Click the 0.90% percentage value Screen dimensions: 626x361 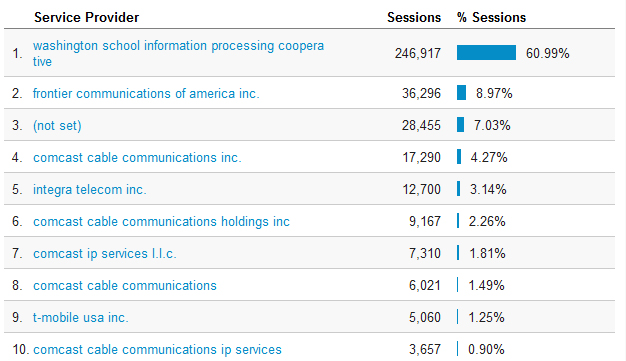pos(486,349)
